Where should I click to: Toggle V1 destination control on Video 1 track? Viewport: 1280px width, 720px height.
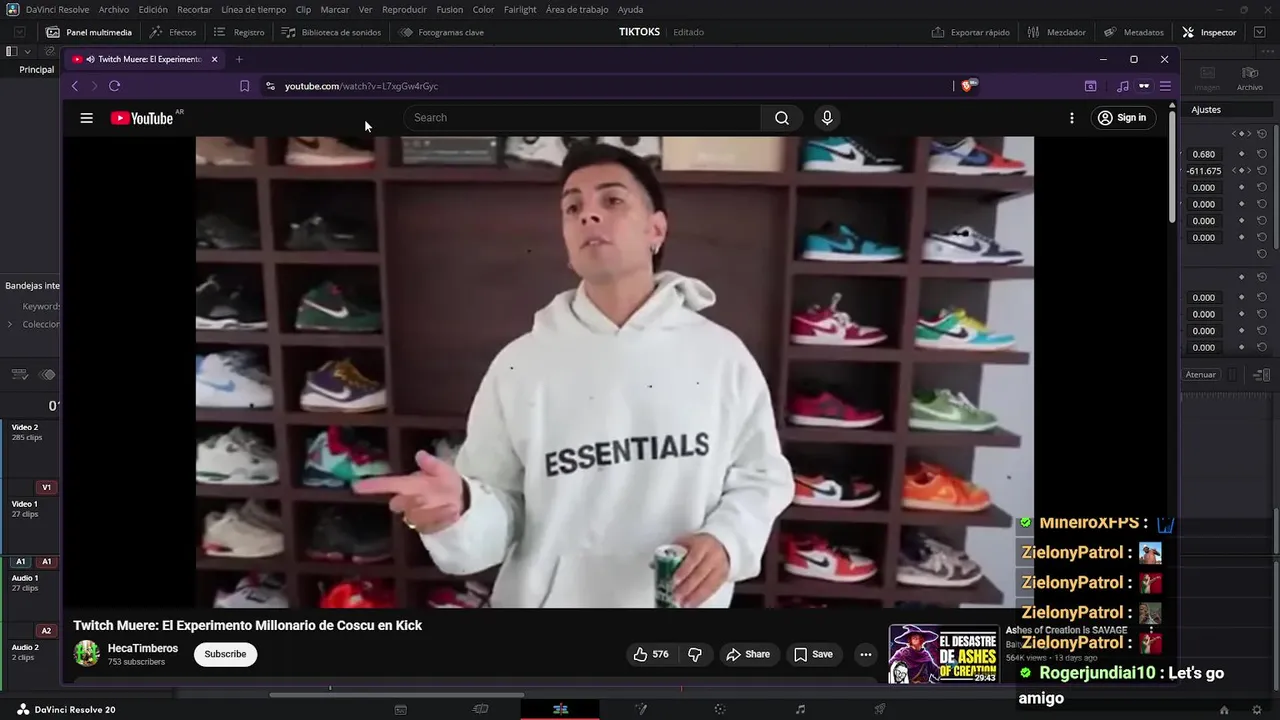click(46, 488)
